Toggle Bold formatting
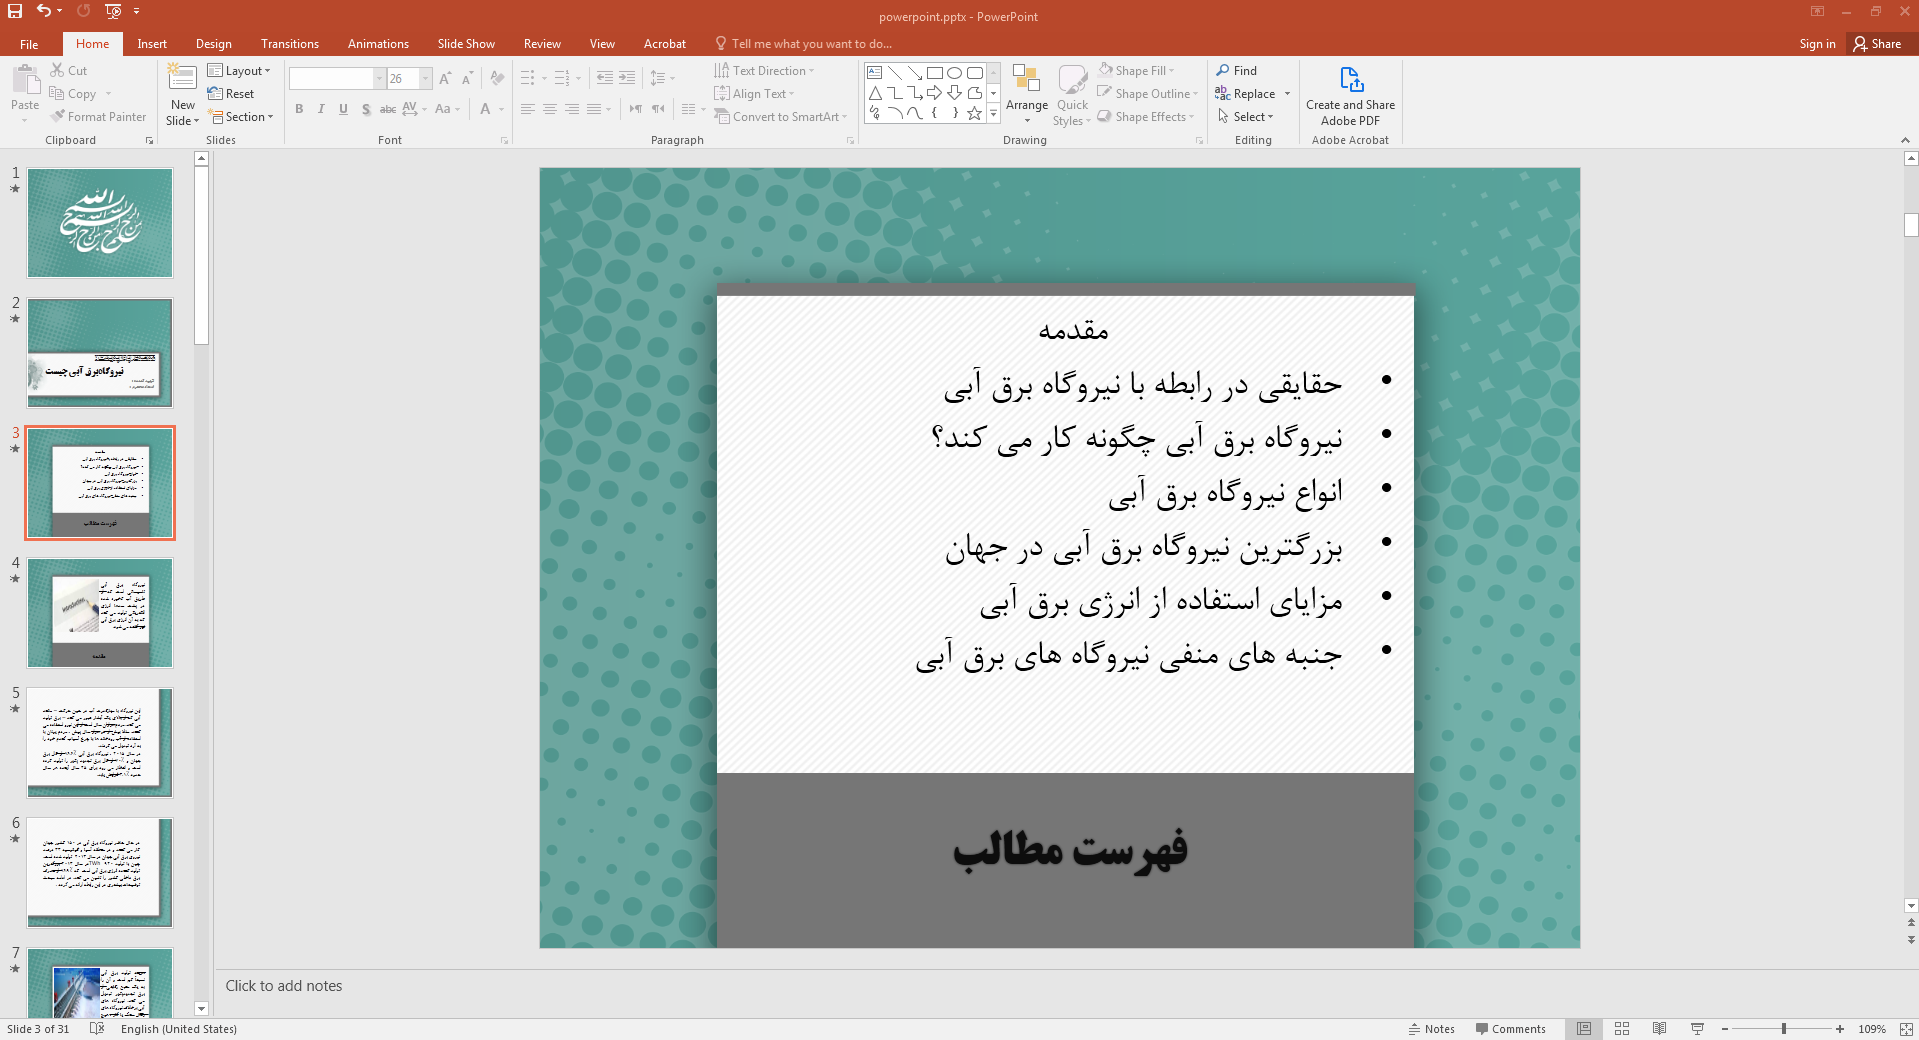 coord(299,109)
